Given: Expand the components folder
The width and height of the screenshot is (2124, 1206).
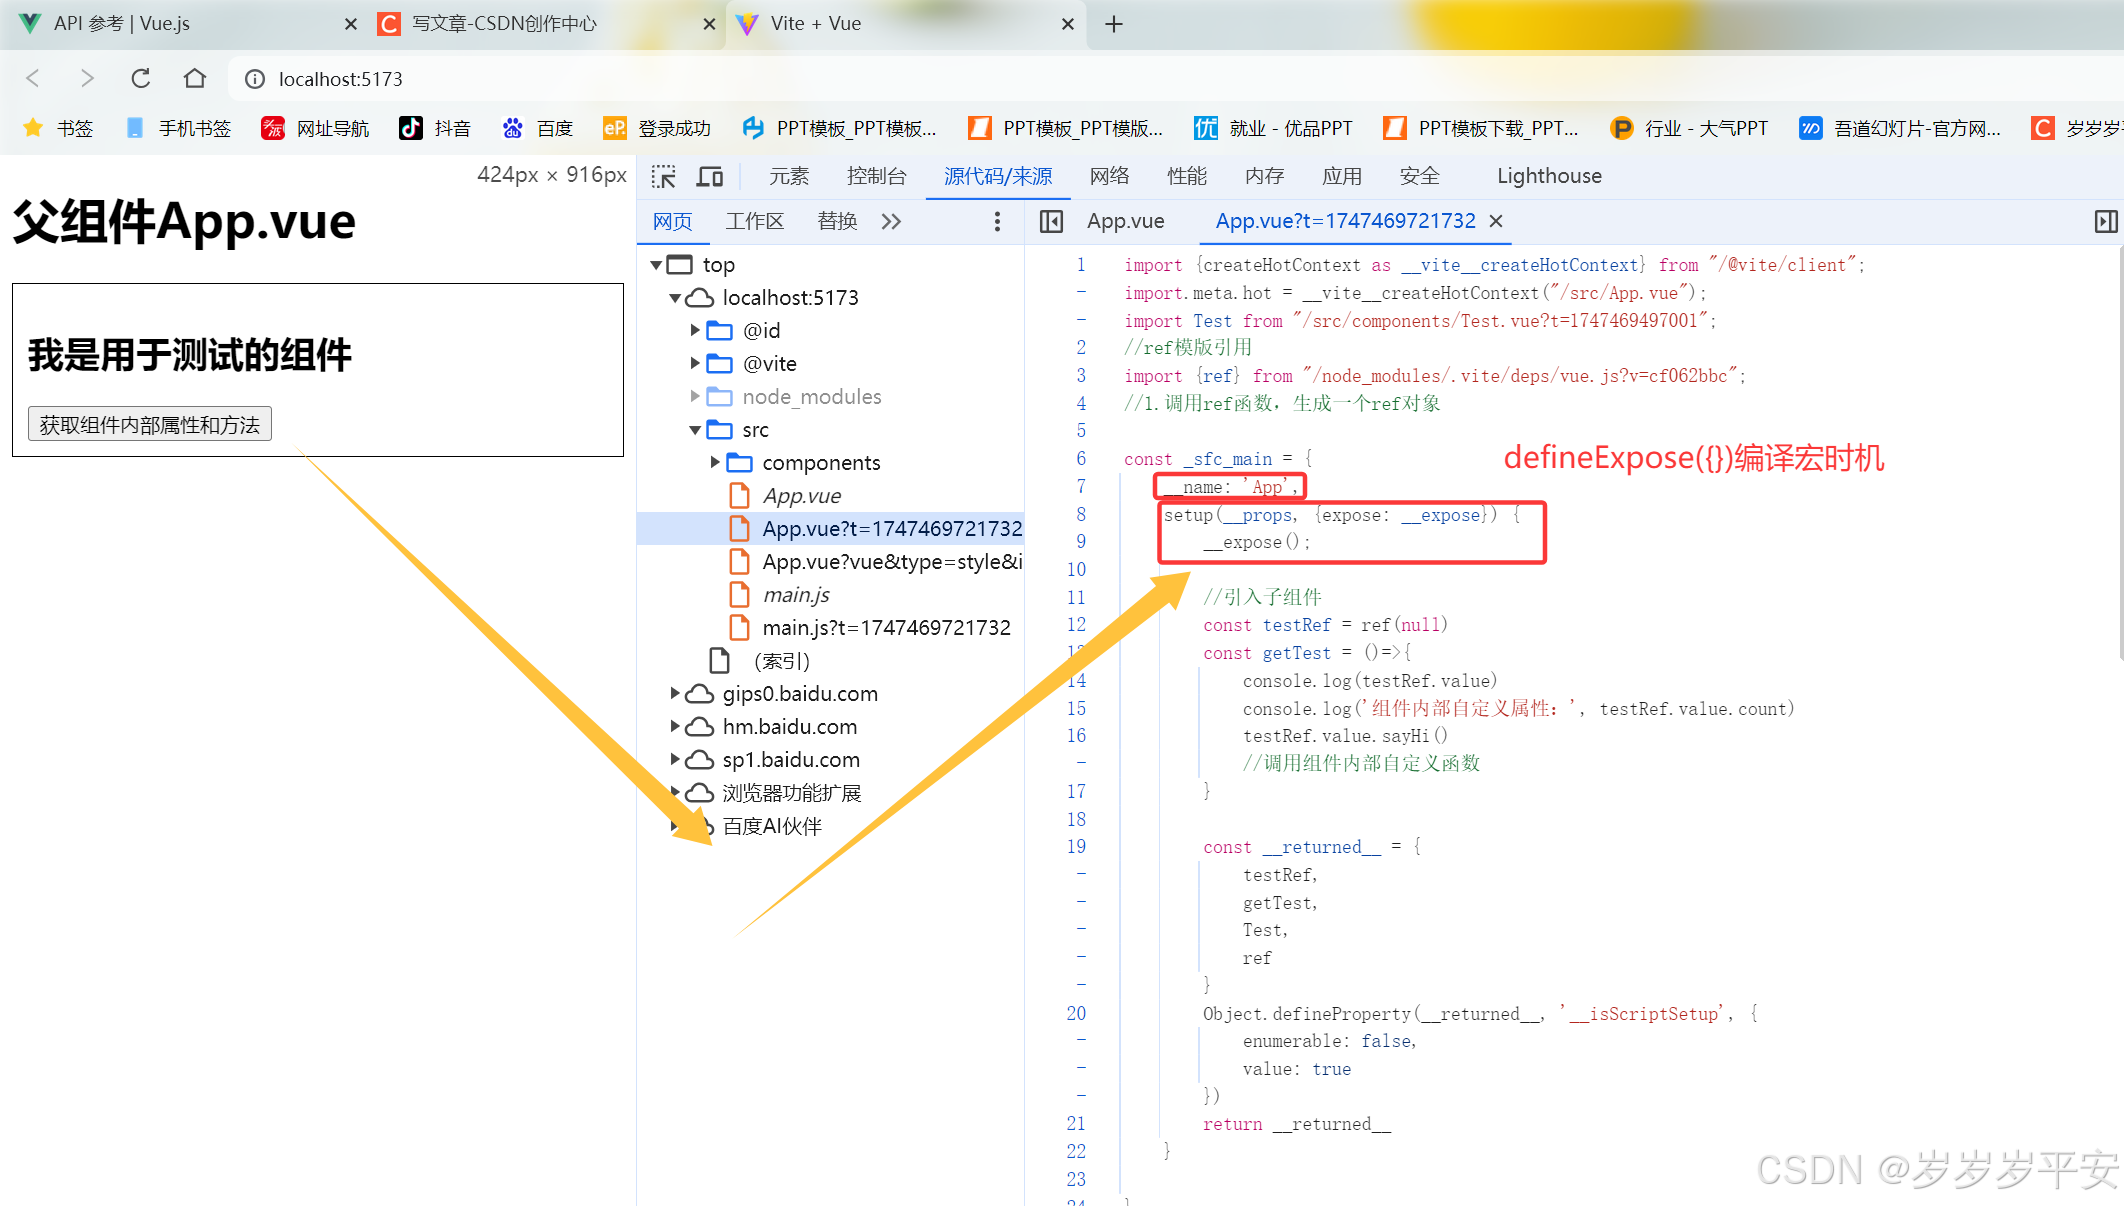Looking at the screenshot, I should point(715,462).
